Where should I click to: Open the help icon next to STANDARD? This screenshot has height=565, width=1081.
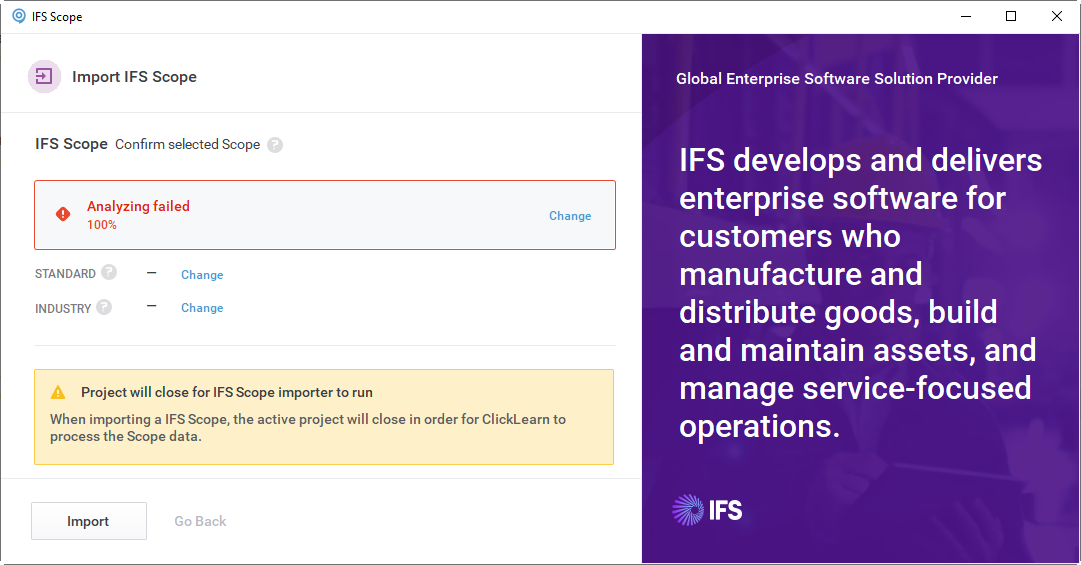[x=109, y=272]
